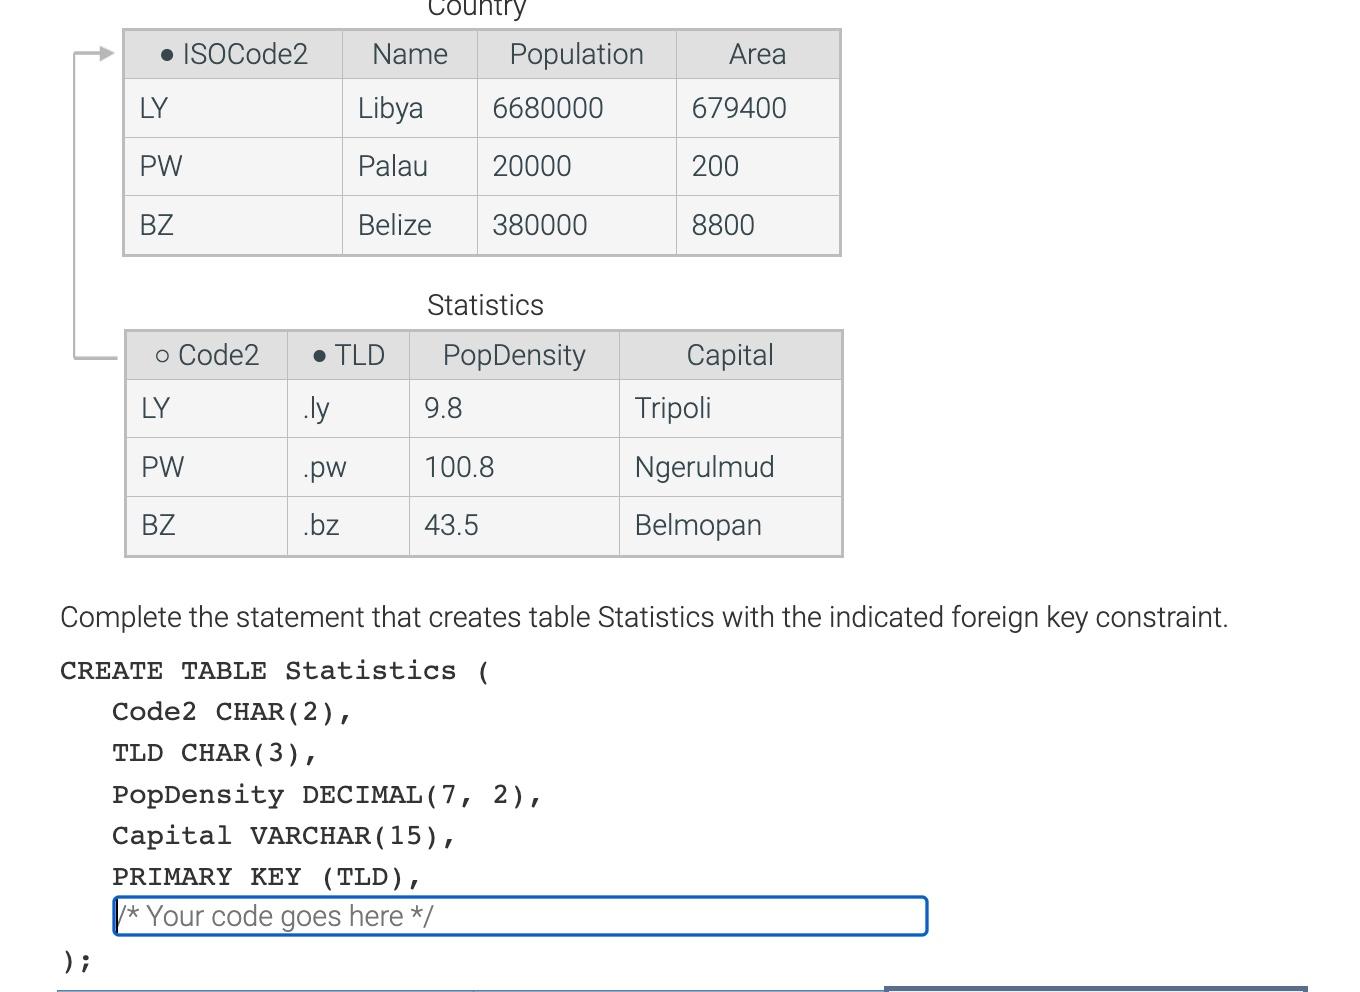1360x992 pixels.
Task: Select the PopDensity column header
Action: pyautogui.click(x=513, y=355)
